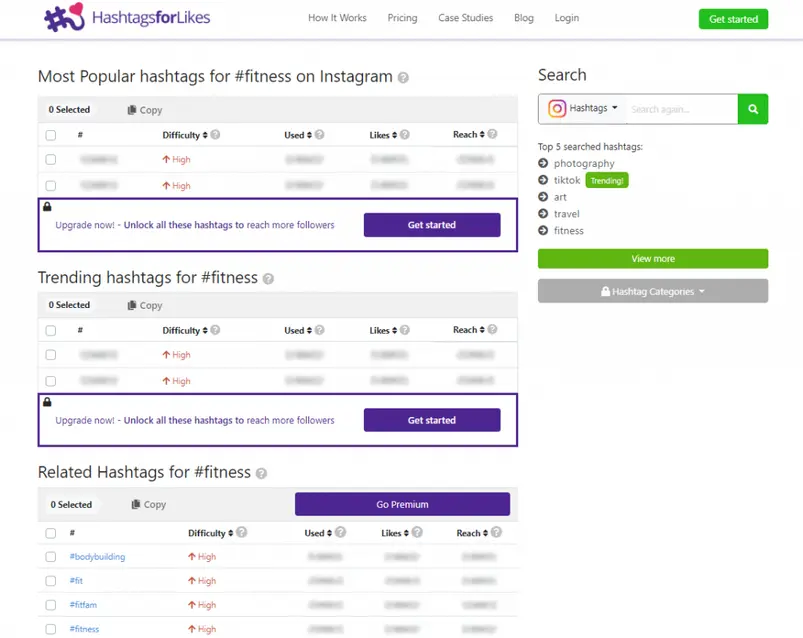Sort Related Hashtags by Difficulty column
The height and width of the screenshot is (638, 803).
[211, 533]
